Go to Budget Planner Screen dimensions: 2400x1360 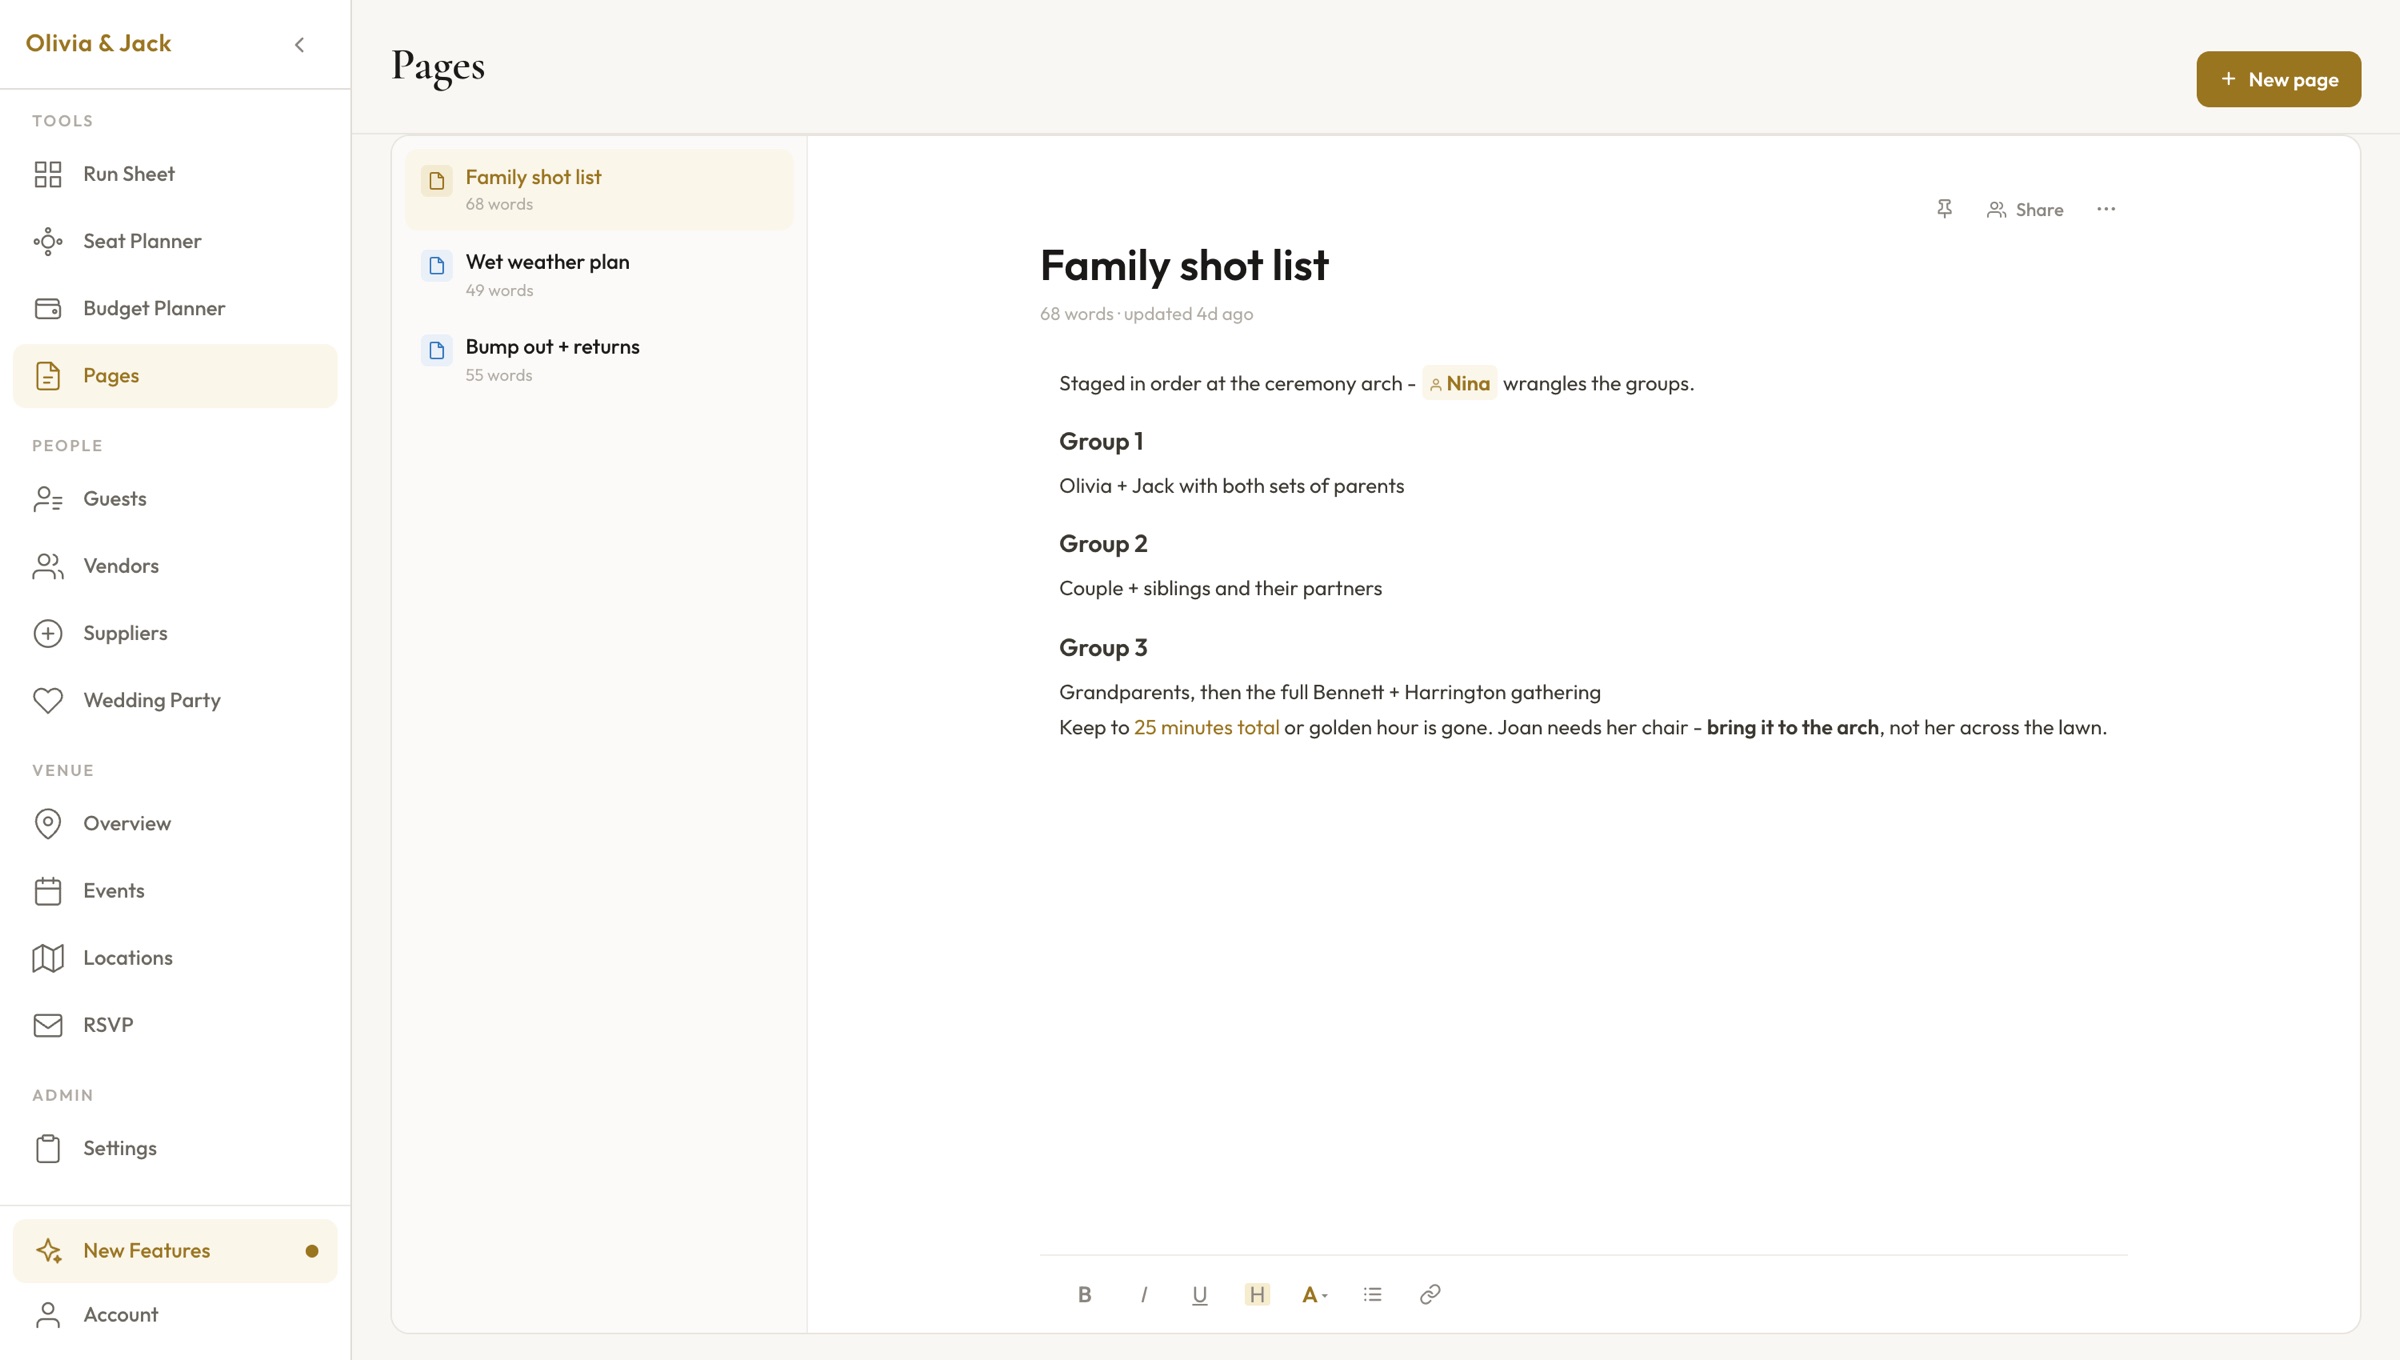tap(175, 308)
